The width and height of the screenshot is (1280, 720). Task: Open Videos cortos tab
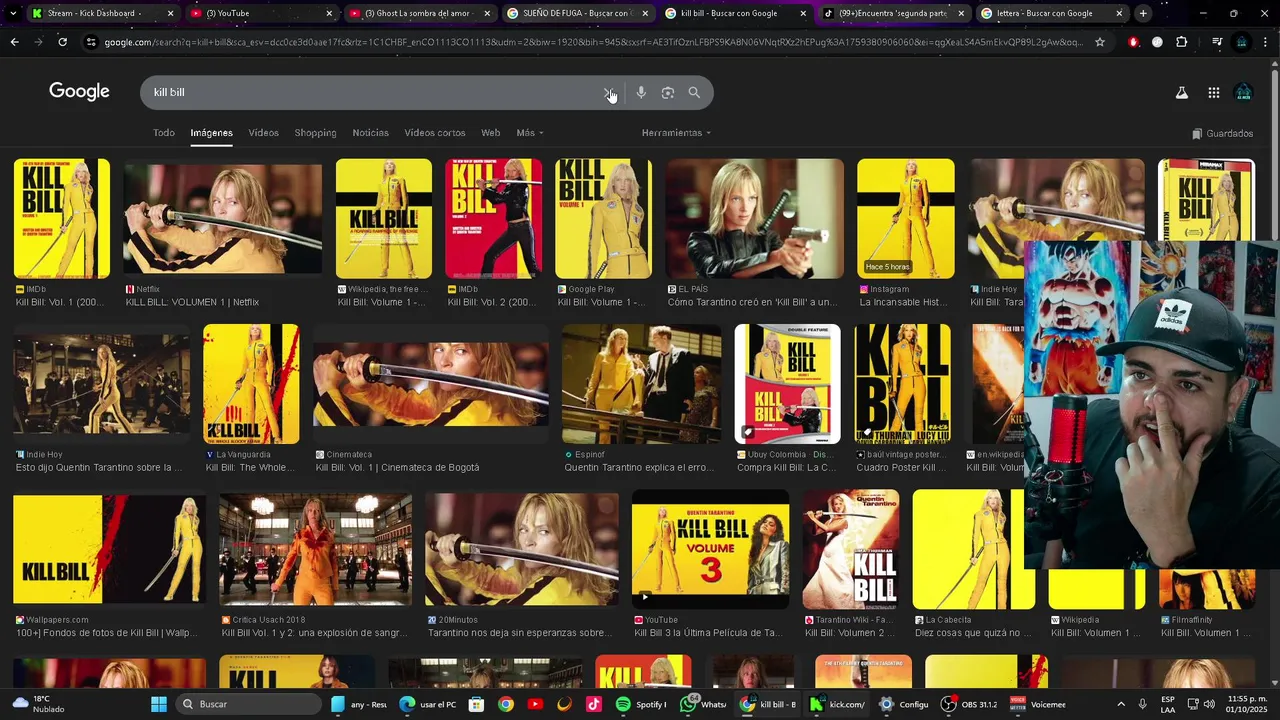pos(435,133)
